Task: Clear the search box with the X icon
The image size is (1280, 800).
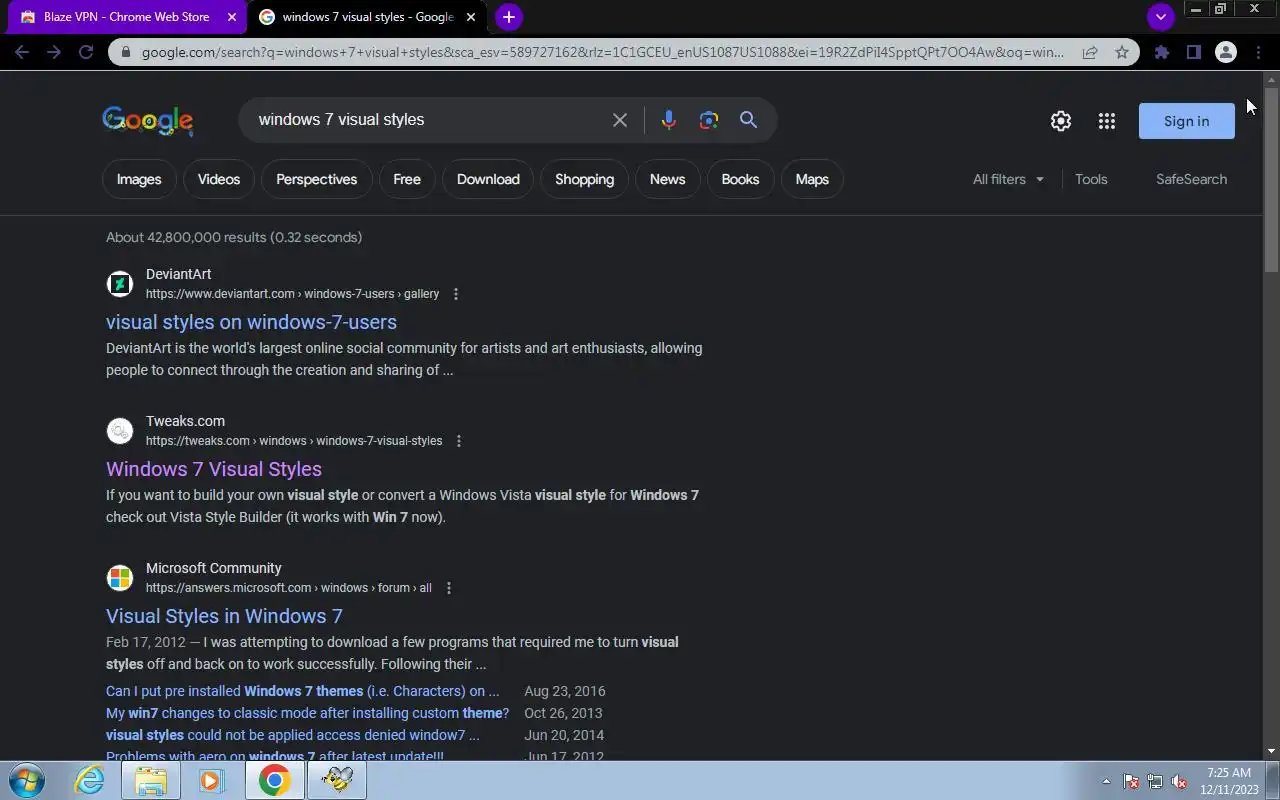Action: click(620, 120)
